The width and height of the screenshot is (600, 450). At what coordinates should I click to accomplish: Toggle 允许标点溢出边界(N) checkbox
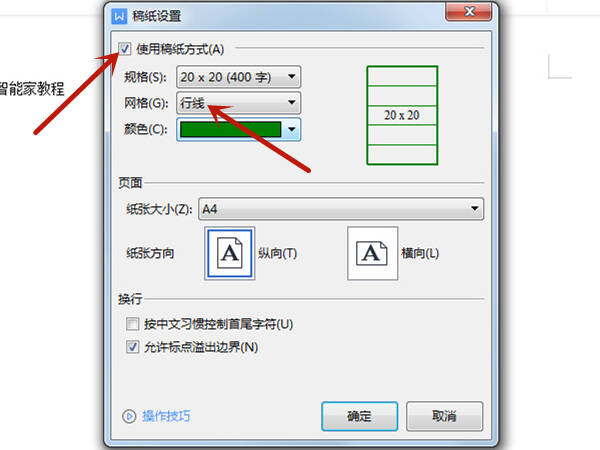132,347
